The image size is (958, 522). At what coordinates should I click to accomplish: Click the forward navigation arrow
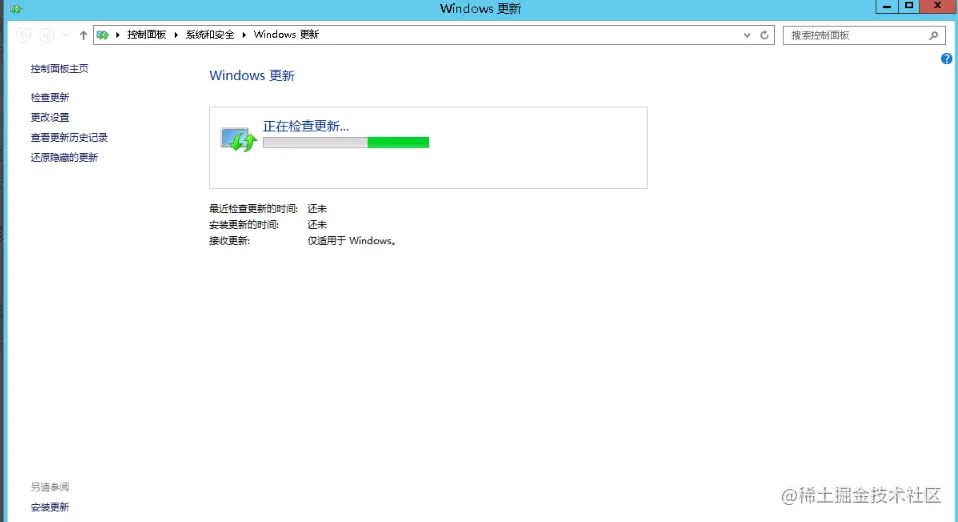47,35
